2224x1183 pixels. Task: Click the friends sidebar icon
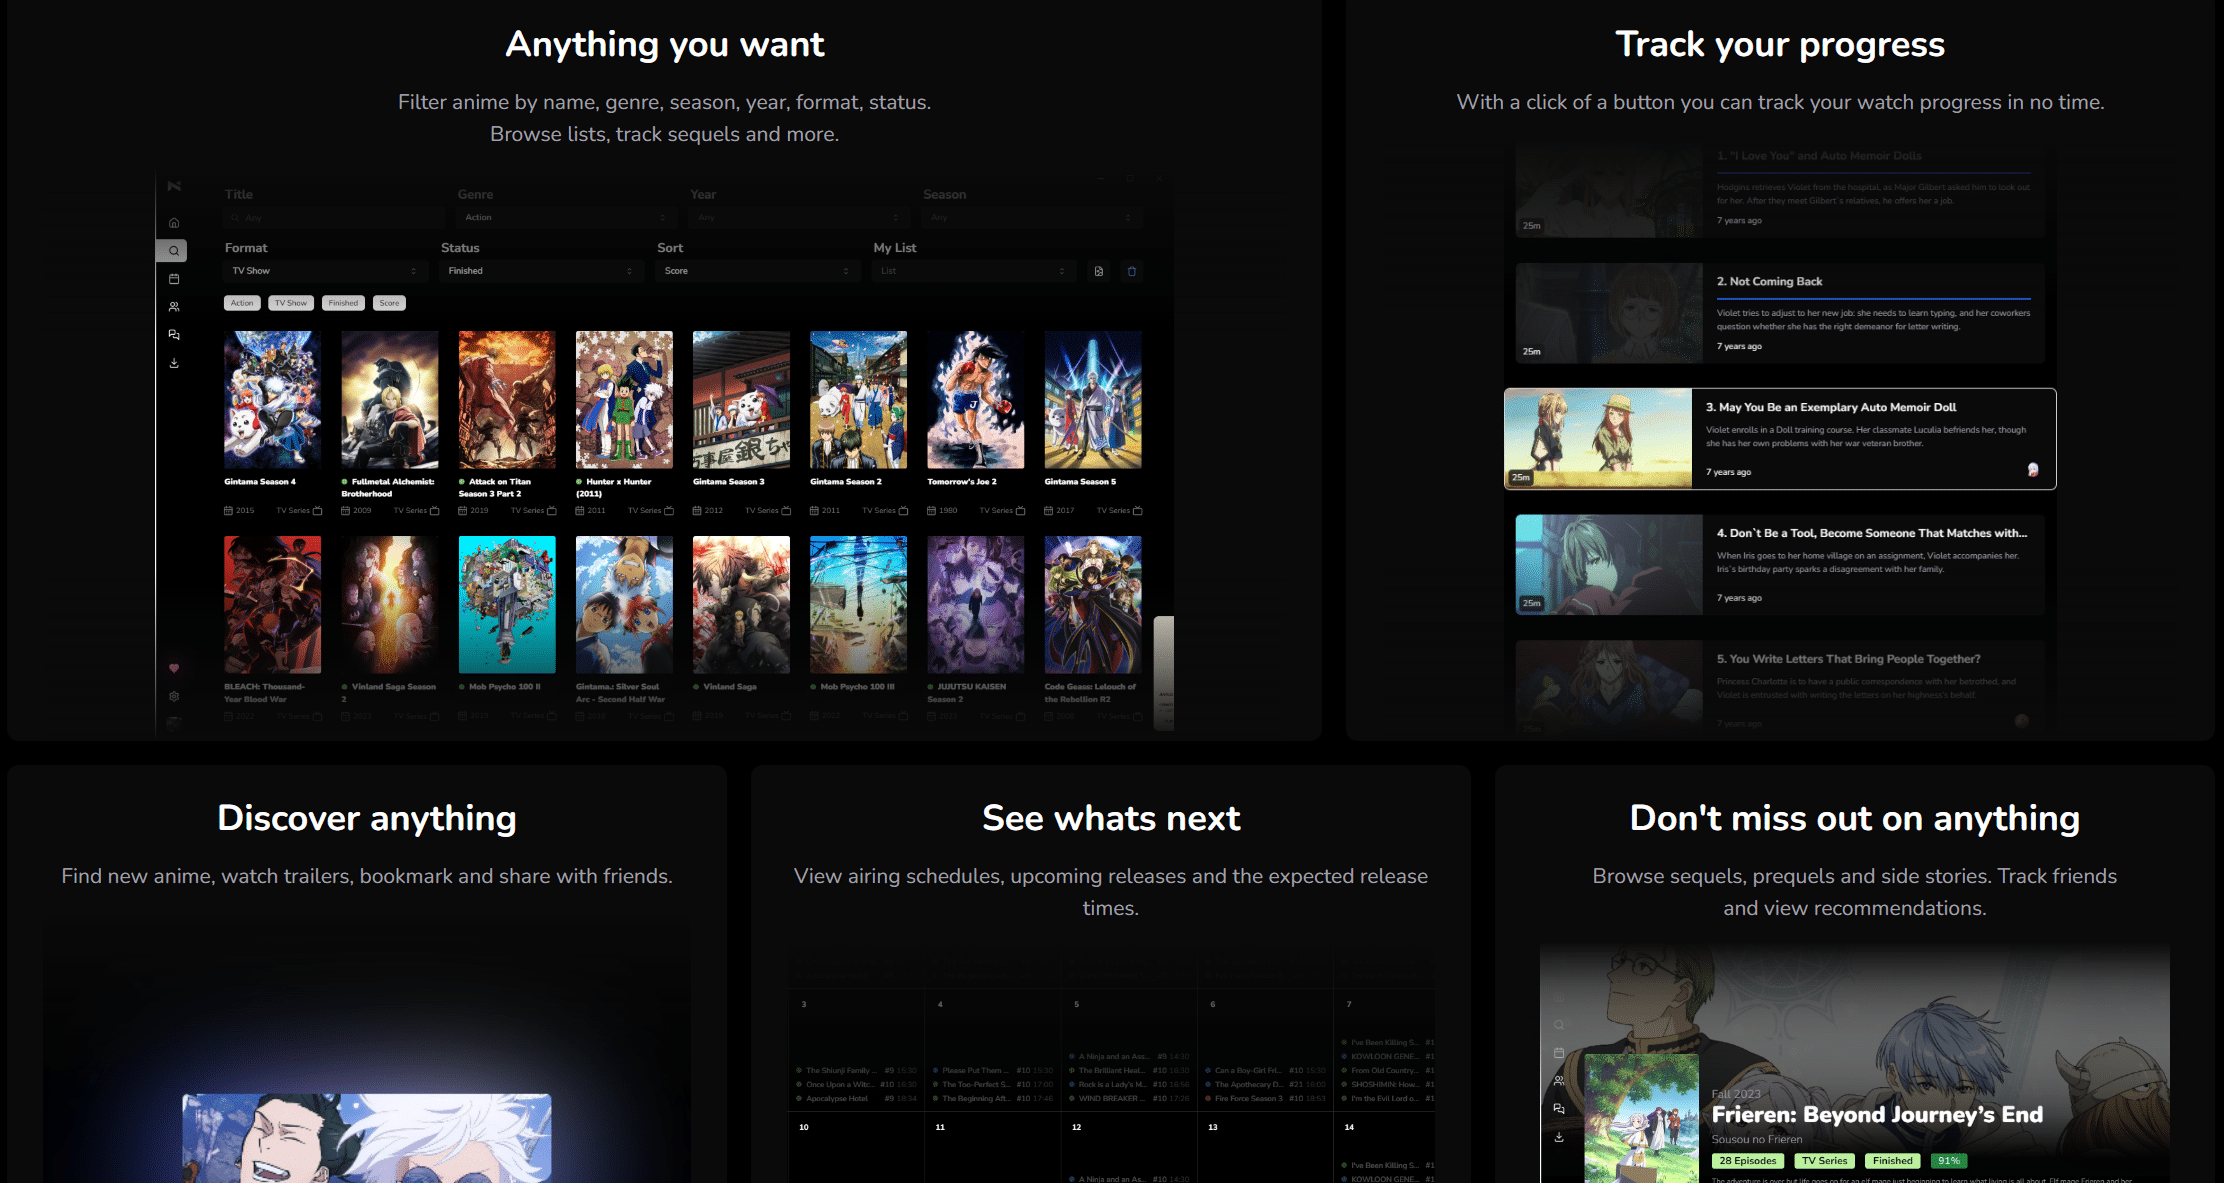(x=174, y=307)
